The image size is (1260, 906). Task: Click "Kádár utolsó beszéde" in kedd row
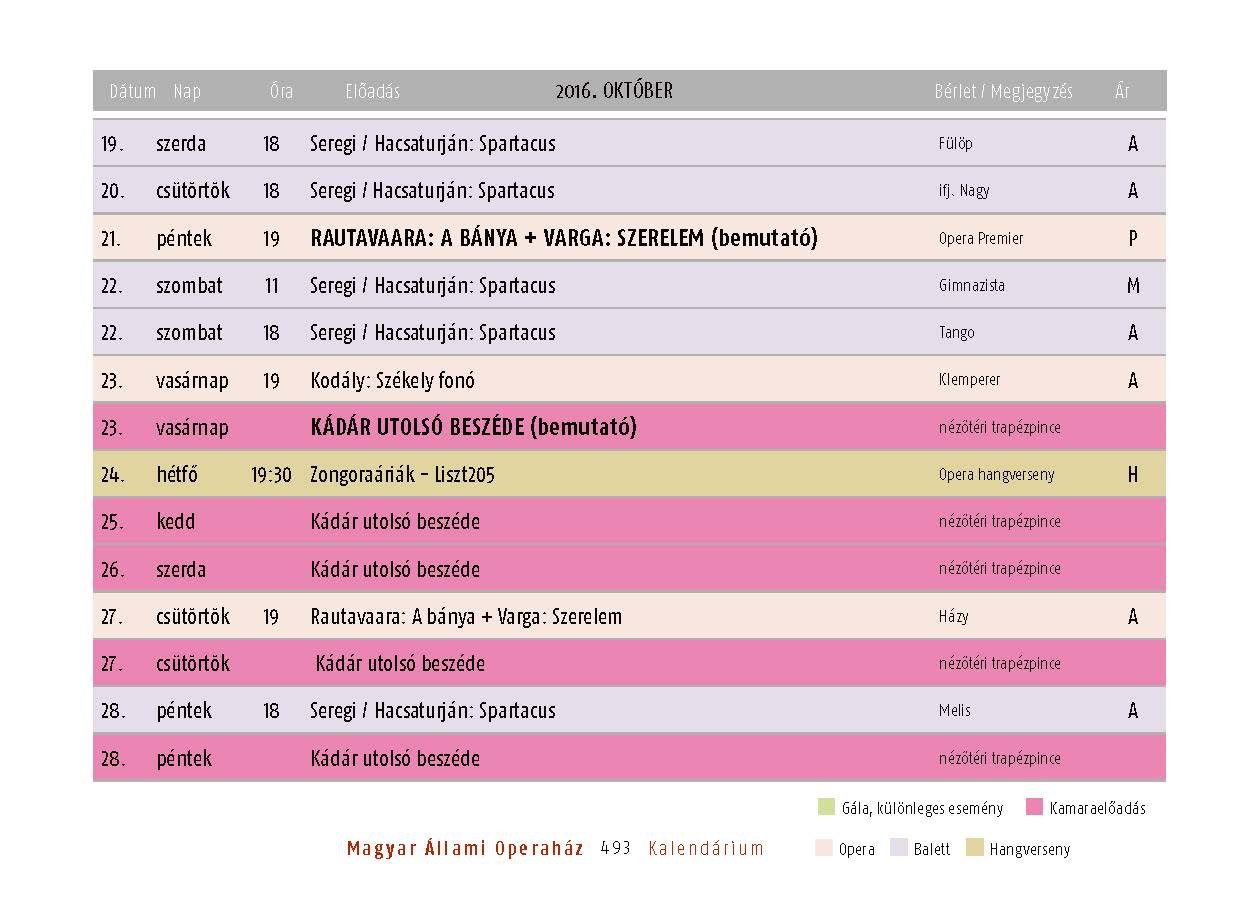(x=395, y=522)
